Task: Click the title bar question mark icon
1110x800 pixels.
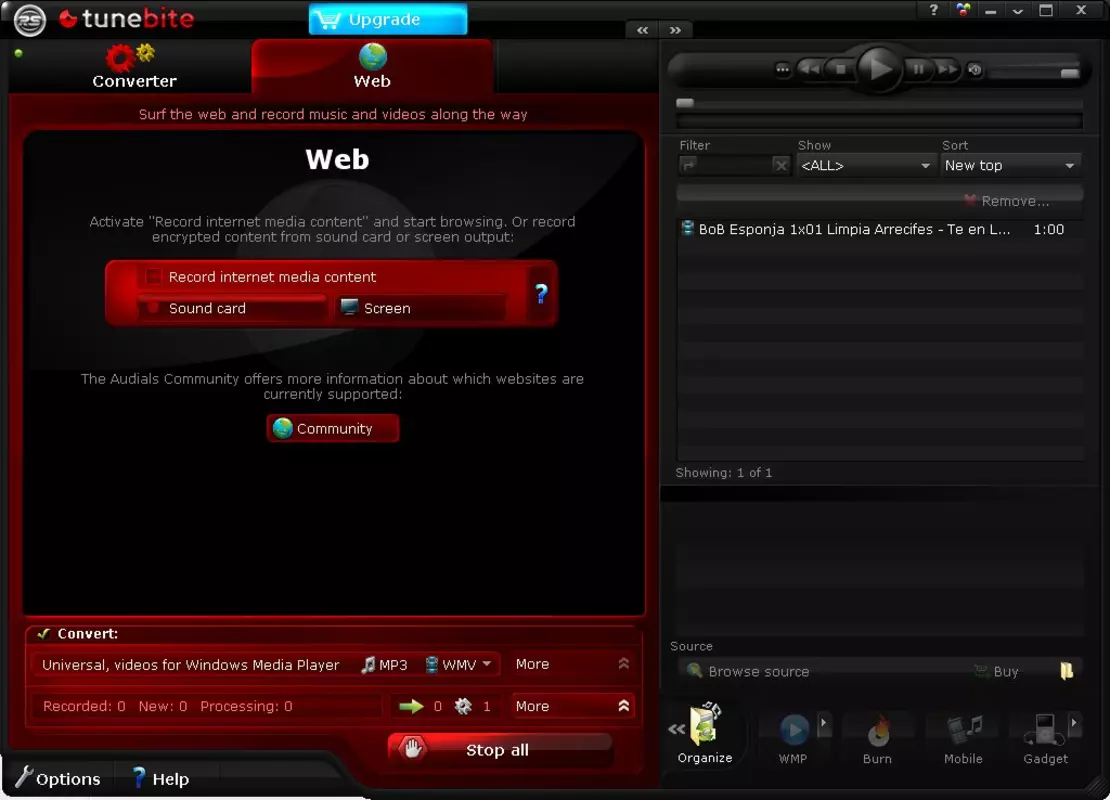Action: pos(933,10)
